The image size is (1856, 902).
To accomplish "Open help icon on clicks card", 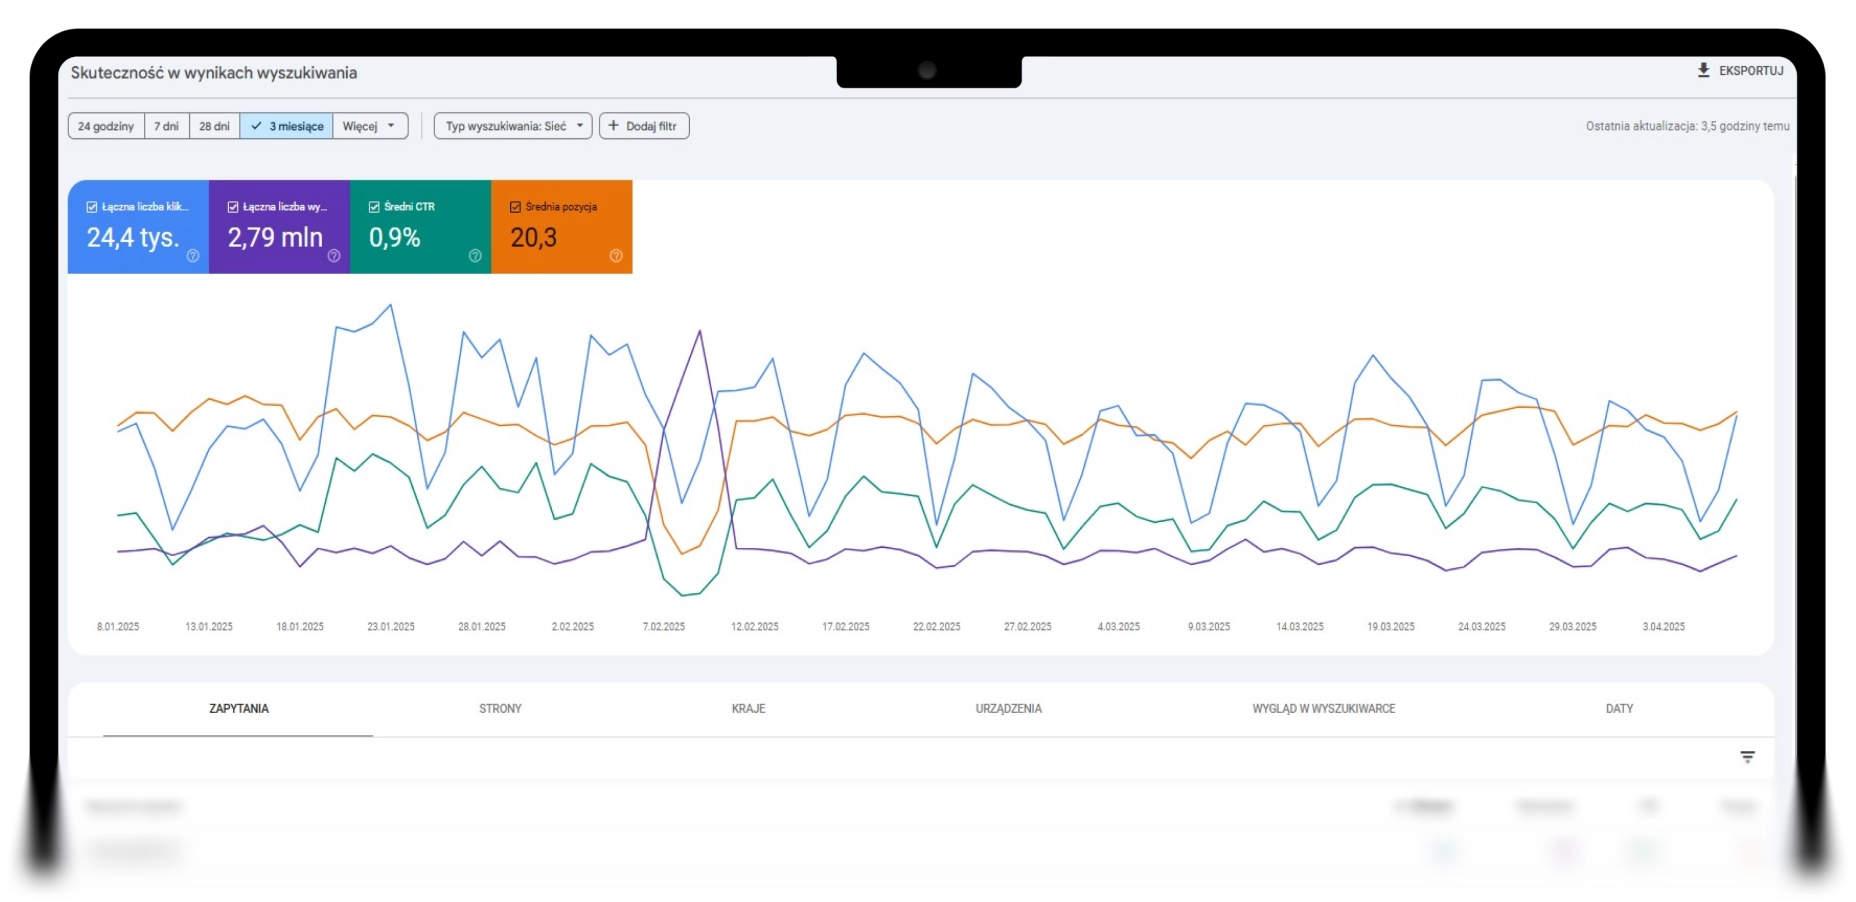I will click(193, 256).
